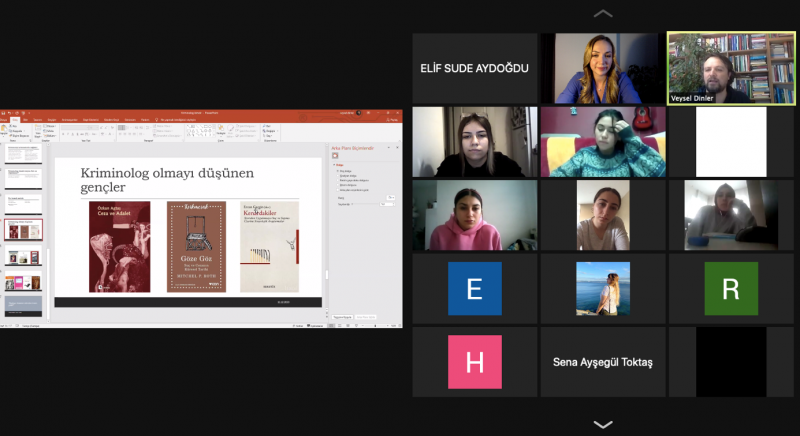Image resolution: width=800 pixels, height=436 pixels.
Task: Click the down chevron below the video grid
Action: pyautogui.click(x=603, y=424)
